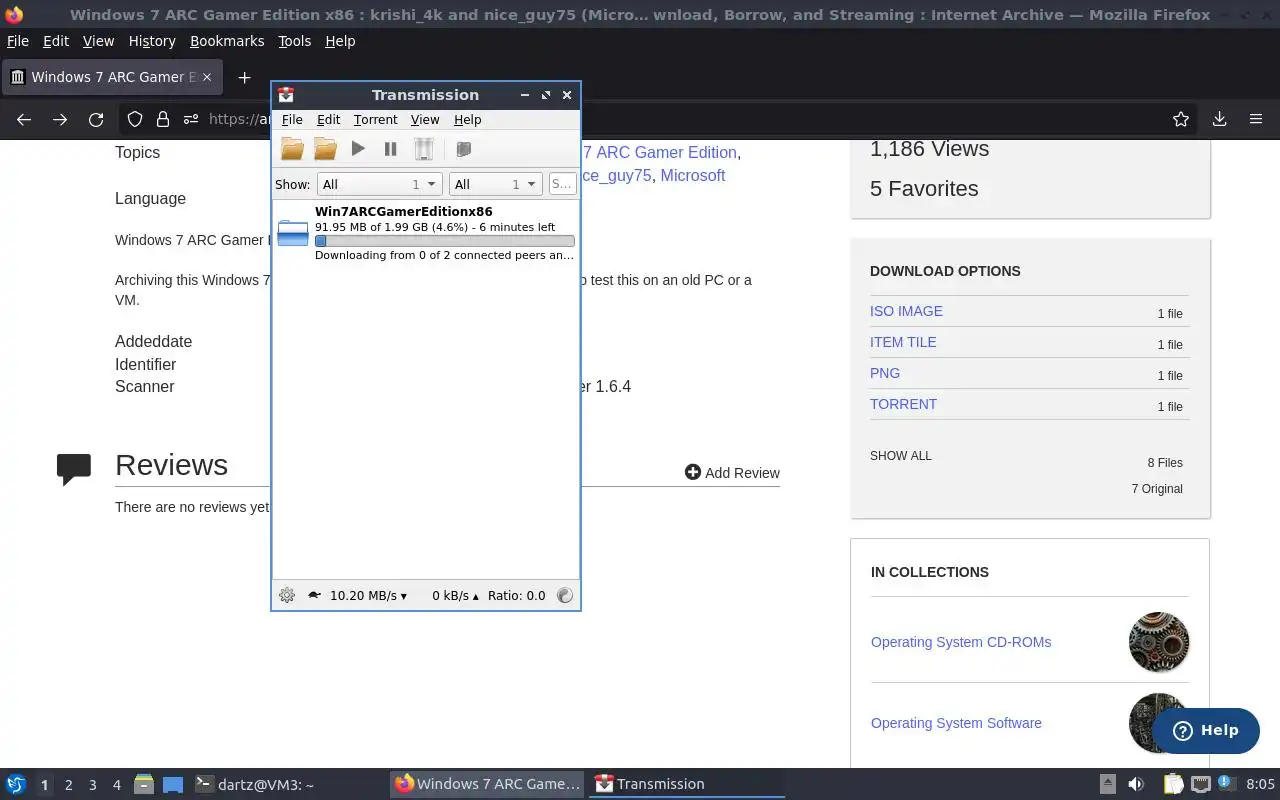The width and height of the screenshot is (1280, 800).
Task: Click the CD-ROMs collection gear thumbnail
Action: pyautogui.click(x=1159, y=642)
